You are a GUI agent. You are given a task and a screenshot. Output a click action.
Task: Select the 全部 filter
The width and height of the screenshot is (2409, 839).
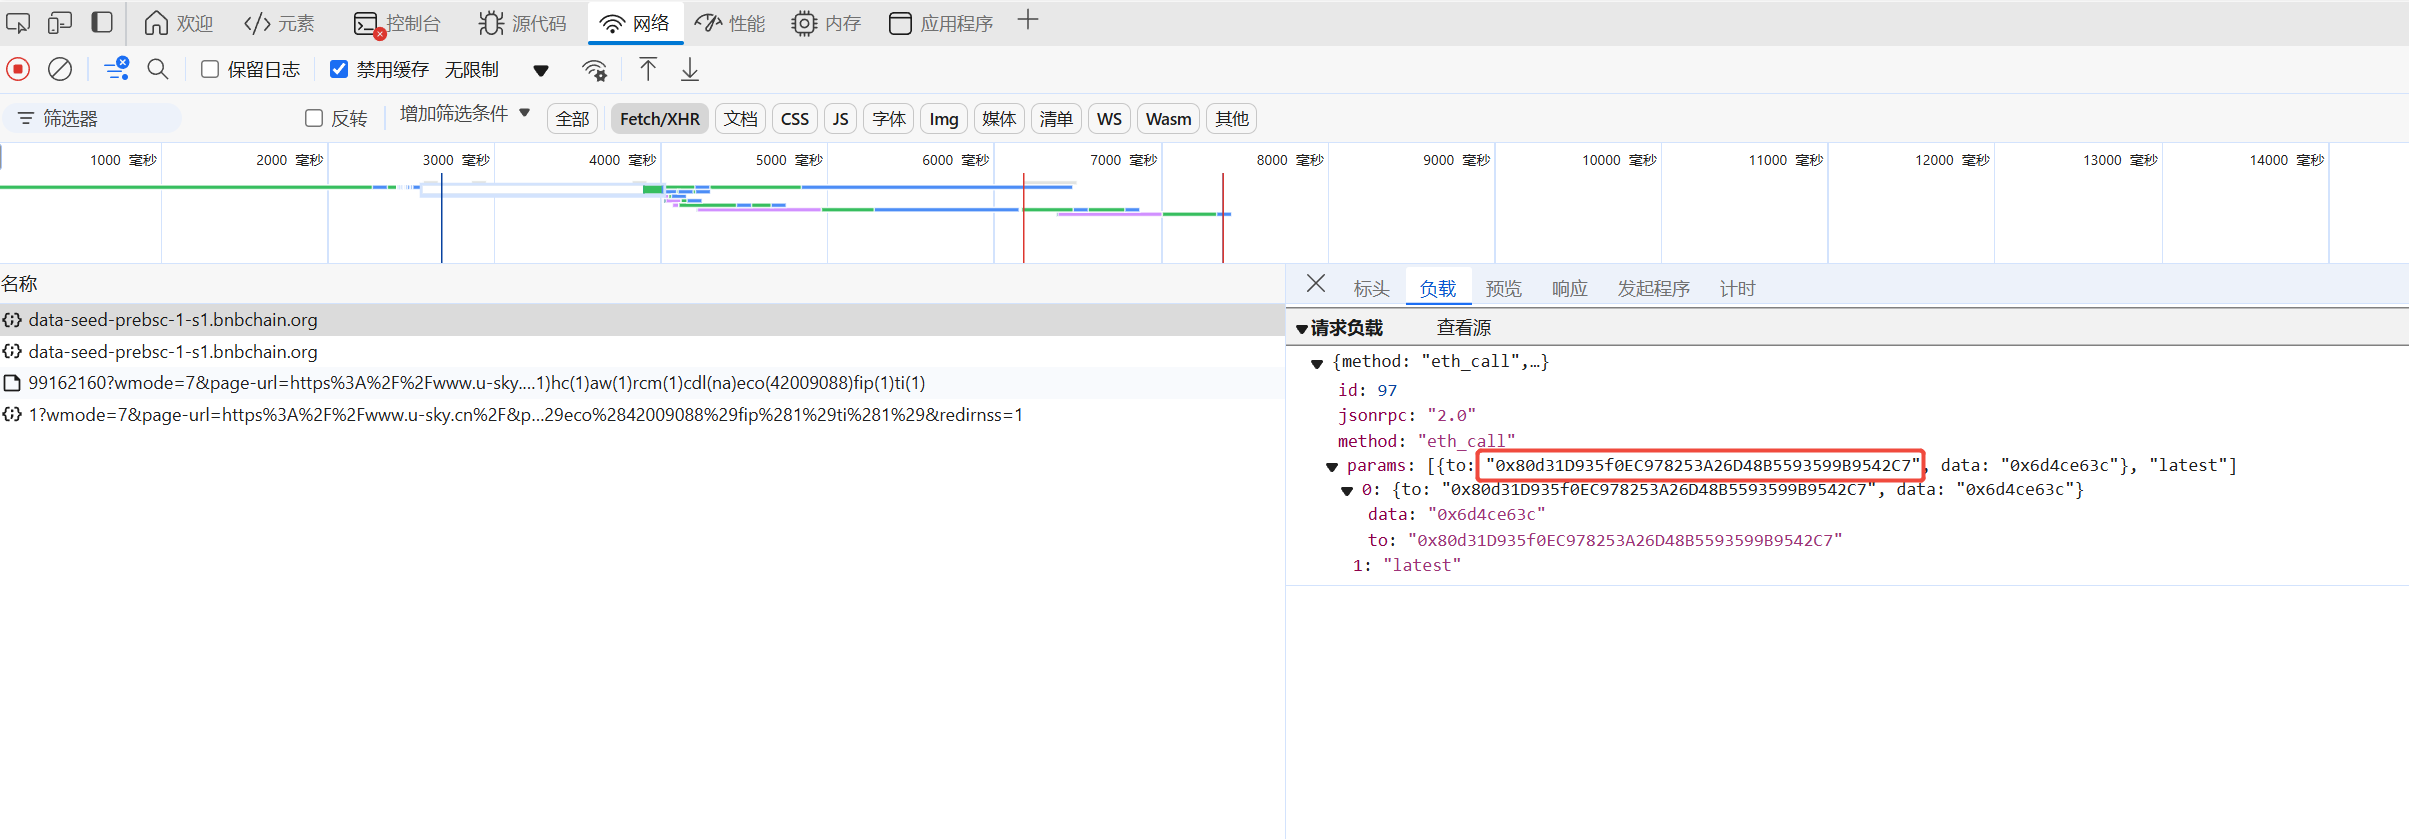(x=572, y=119)
